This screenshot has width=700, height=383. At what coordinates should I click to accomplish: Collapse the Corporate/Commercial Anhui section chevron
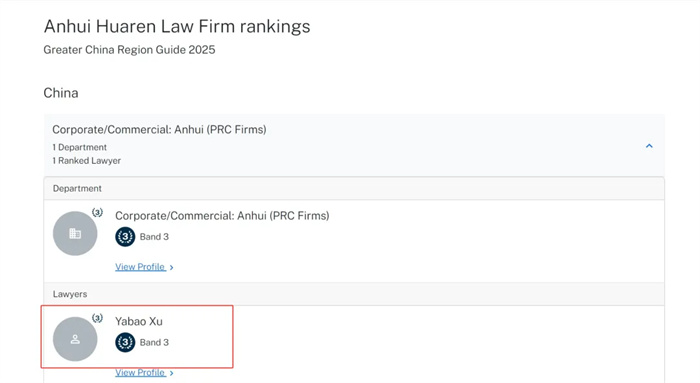pyautogui.click(x=649, y=146)
